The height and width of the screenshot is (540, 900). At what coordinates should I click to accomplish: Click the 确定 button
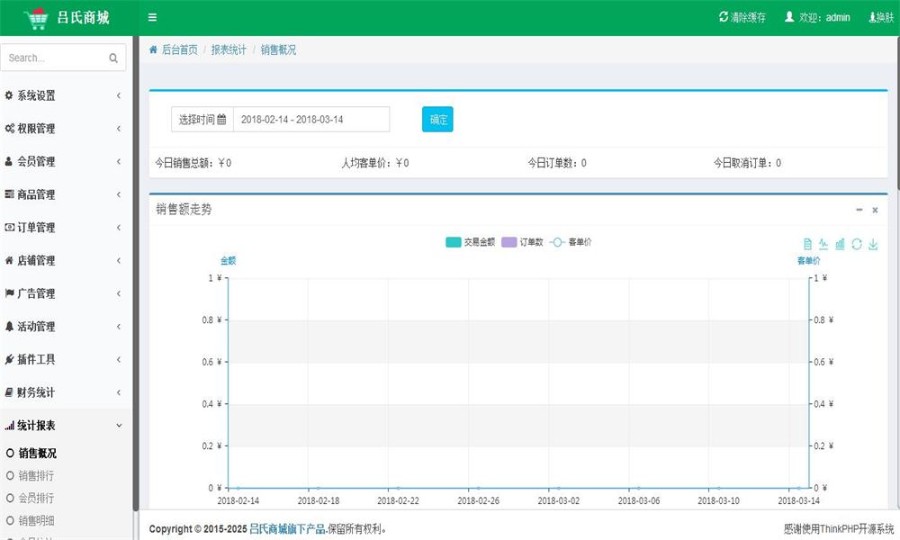tap(437, 119)
